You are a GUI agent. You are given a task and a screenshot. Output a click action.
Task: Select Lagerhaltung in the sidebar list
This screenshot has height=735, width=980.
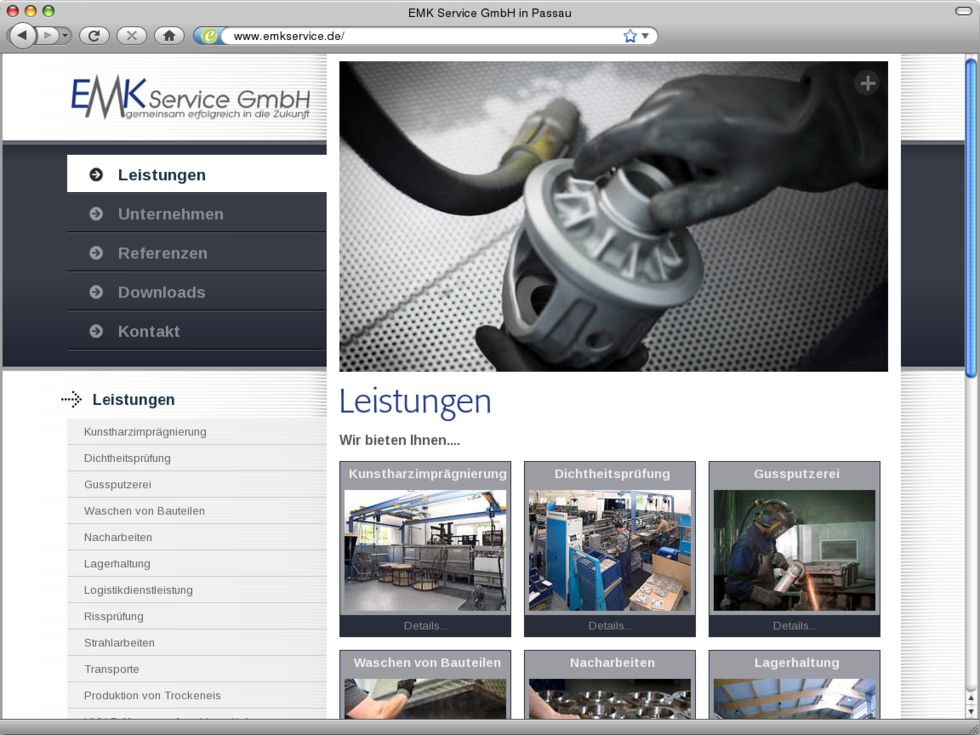(196, 563)
